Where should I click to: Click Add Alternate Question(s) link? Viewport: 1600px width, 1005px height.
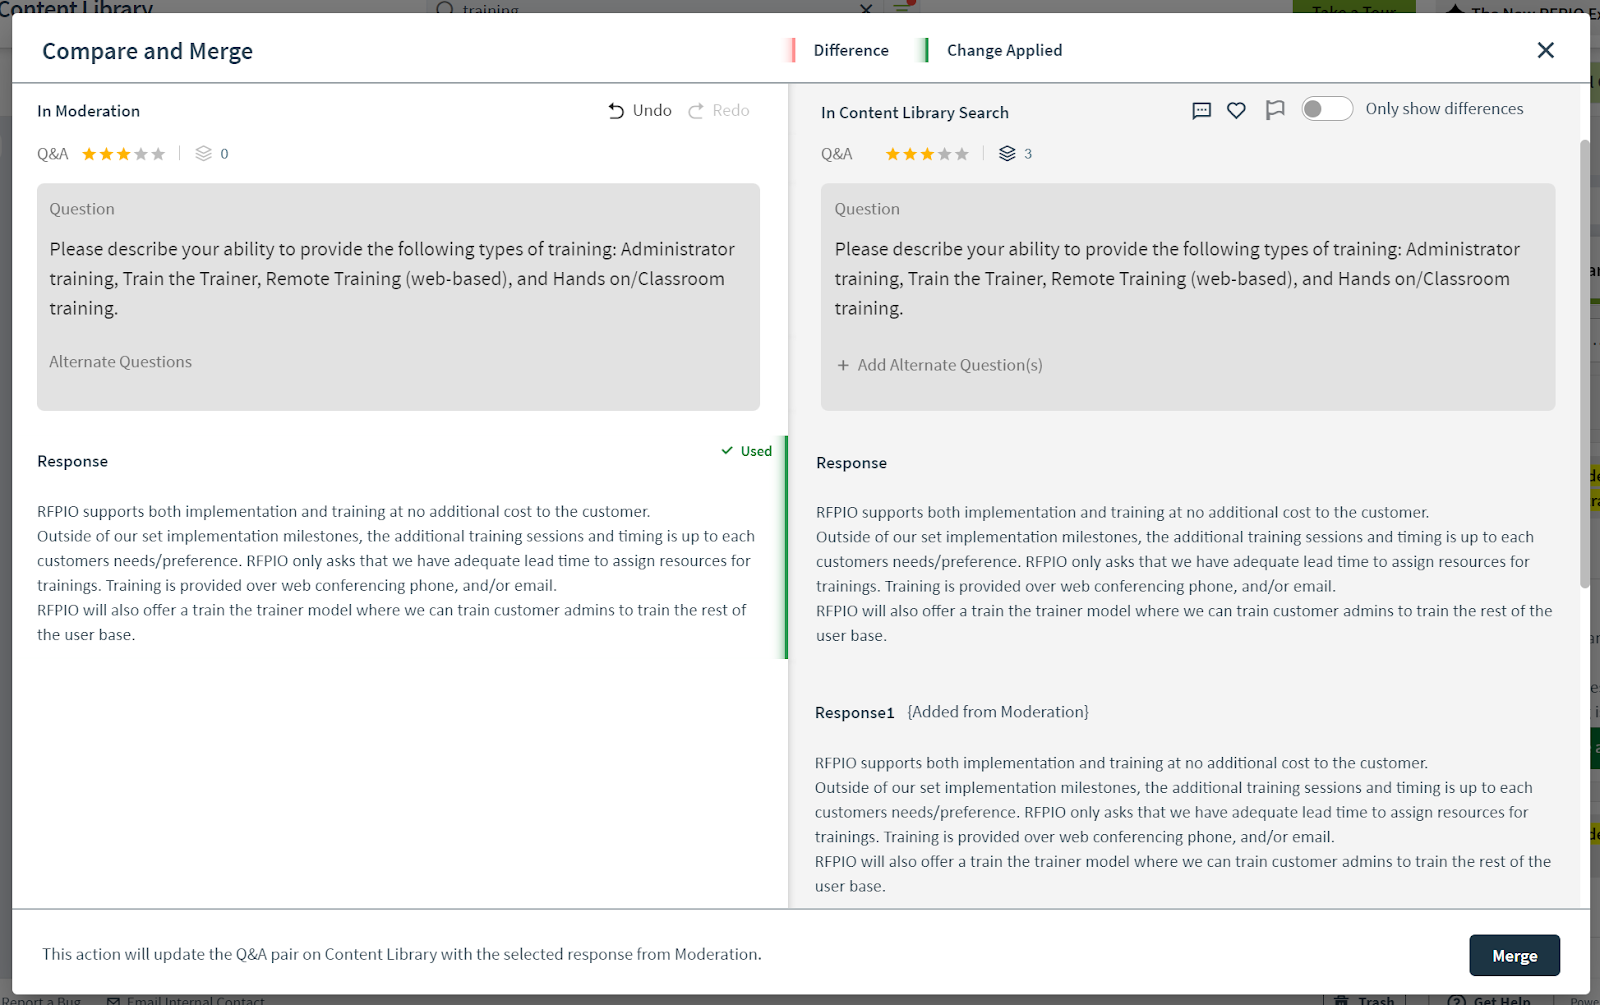(x=950, y=365)
